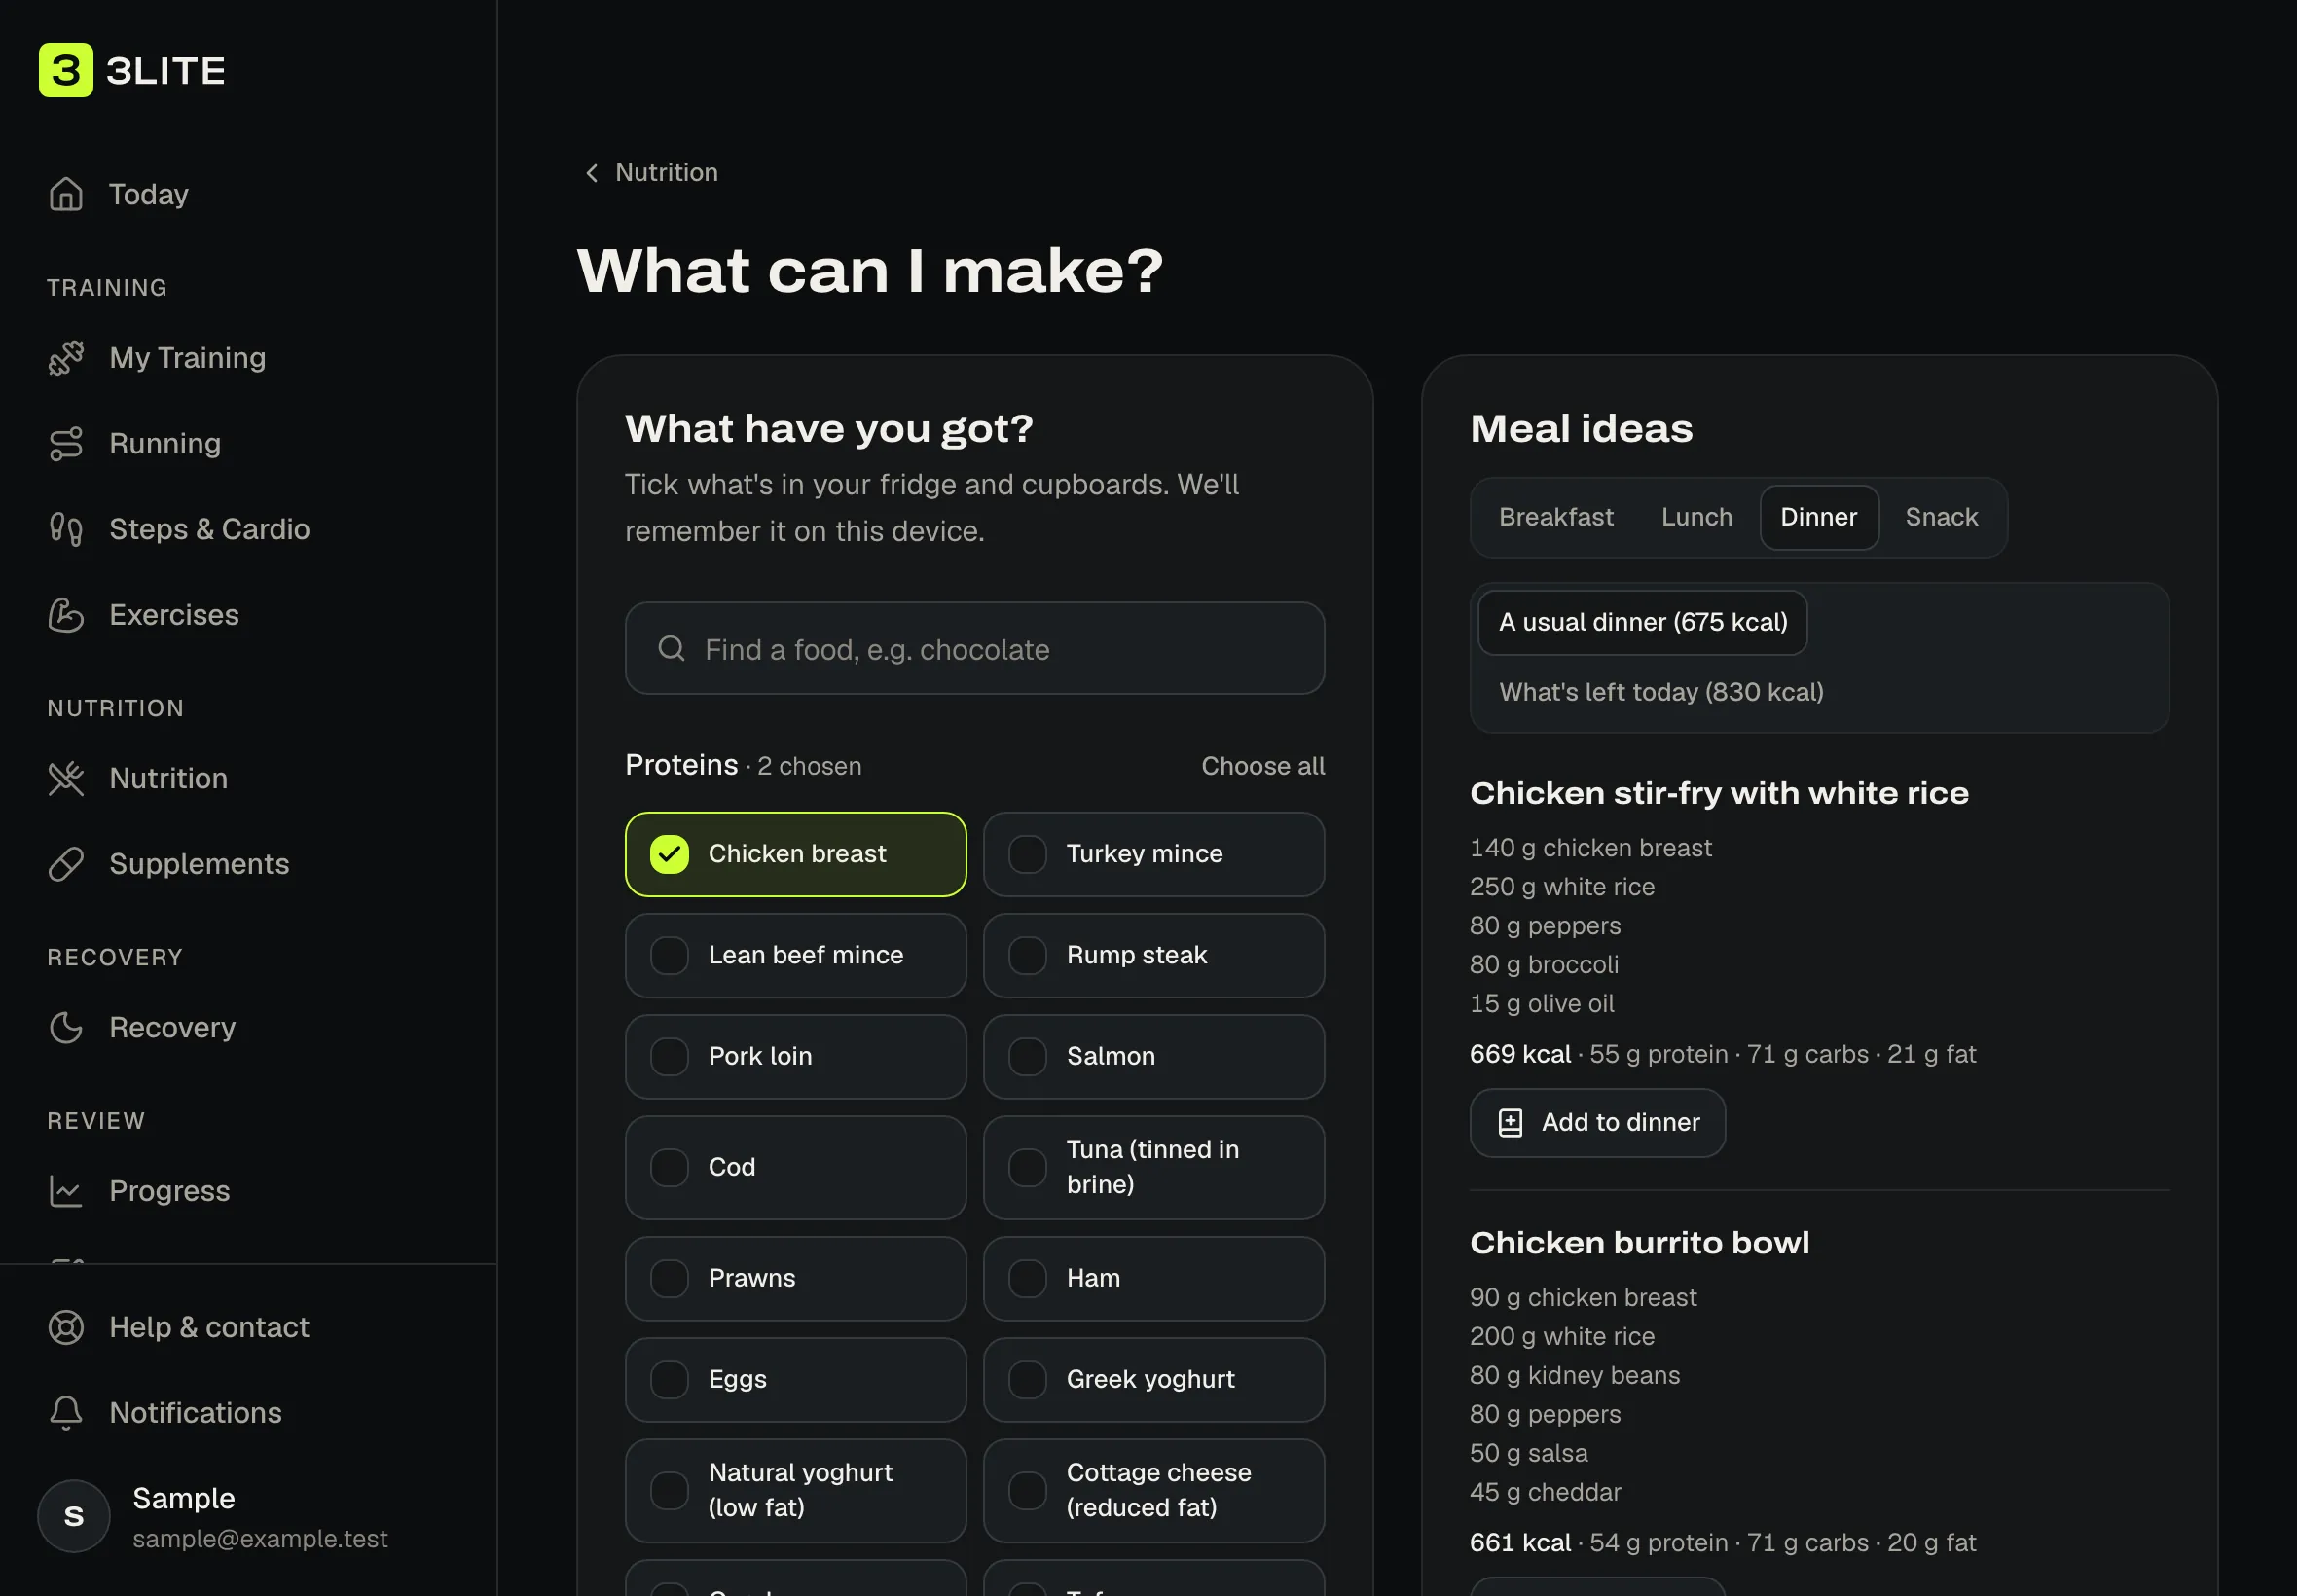Switch to the Breakfast tab
The image size is (2297, 1596).
pyautogui.click(x=1556, y=517)
